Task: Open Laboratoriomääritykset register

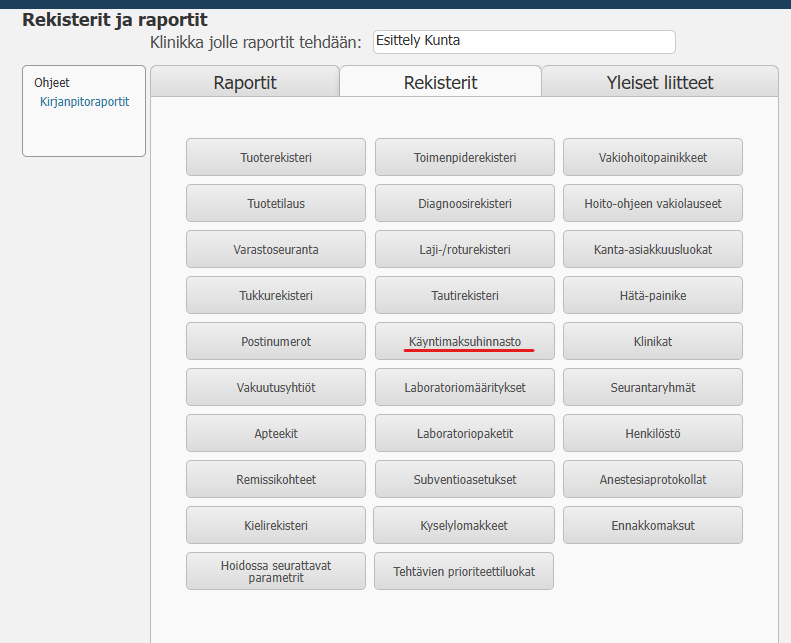Action: point(464,387)
